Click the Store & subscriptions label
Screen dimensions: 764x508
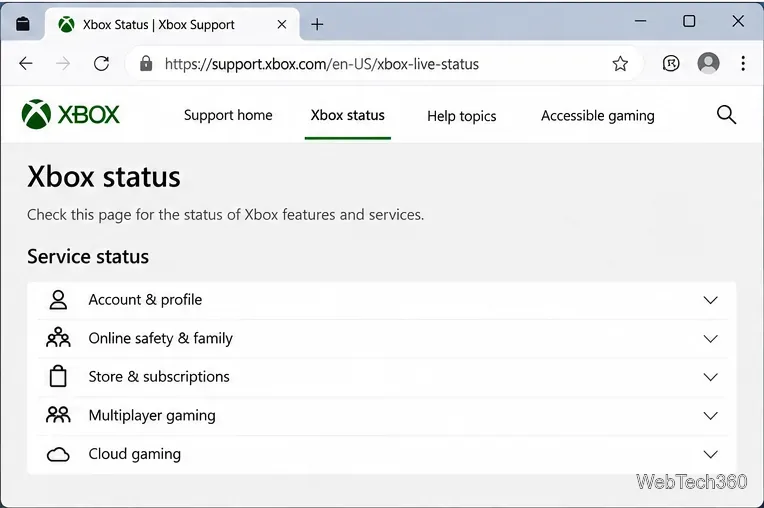[159, 376]
